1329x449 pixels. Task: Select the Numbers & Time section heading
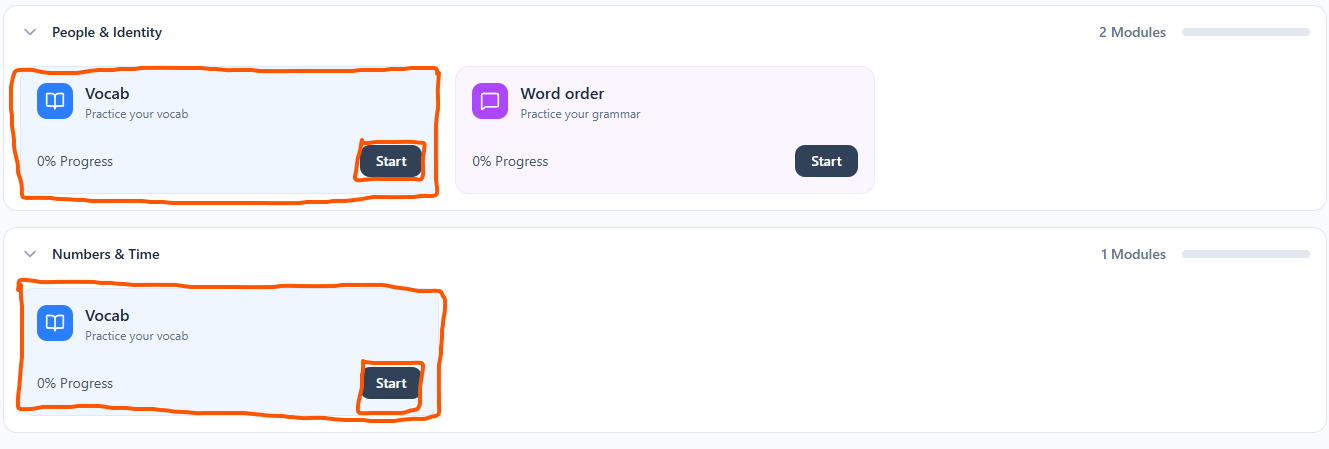(x=106, y=254)
